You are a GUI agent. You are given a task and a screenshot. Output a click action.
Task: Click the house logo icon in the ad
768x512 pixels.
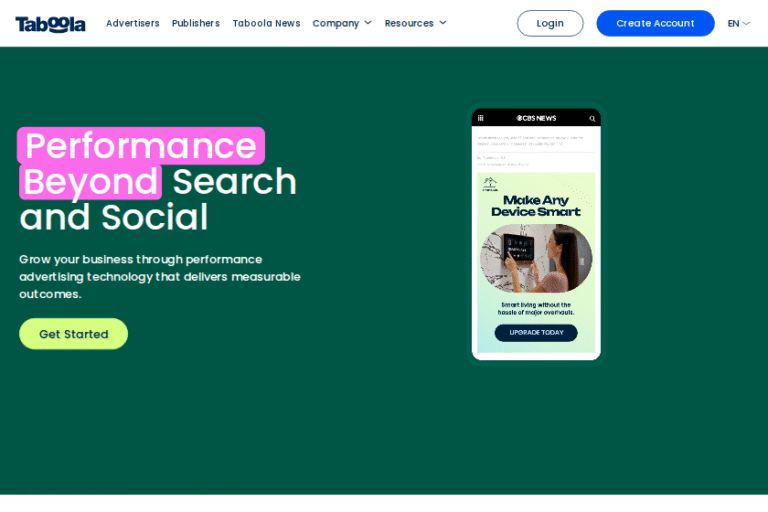490,184
